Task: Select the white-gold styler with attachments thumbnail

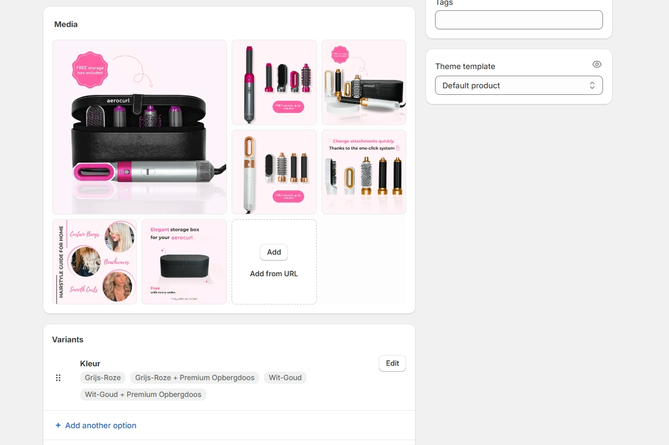Action: (274, 172)
